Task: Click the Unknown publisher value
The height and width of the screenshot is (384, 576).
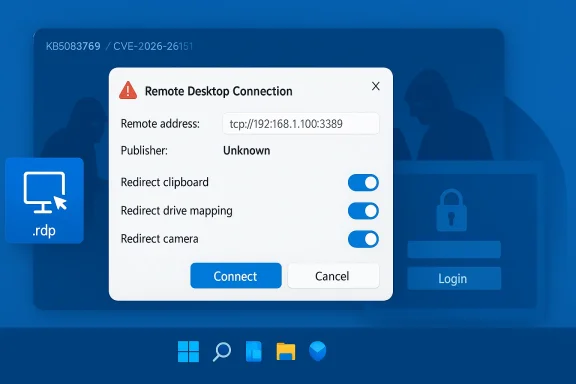Action: (x=246, y=151)
